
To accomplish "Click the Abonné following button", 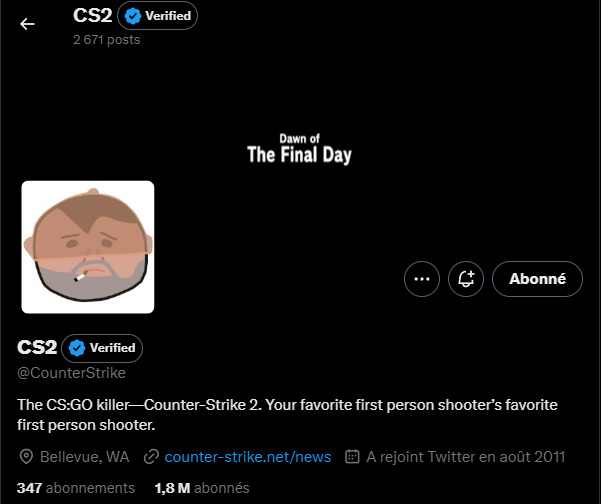I will 537,279.
